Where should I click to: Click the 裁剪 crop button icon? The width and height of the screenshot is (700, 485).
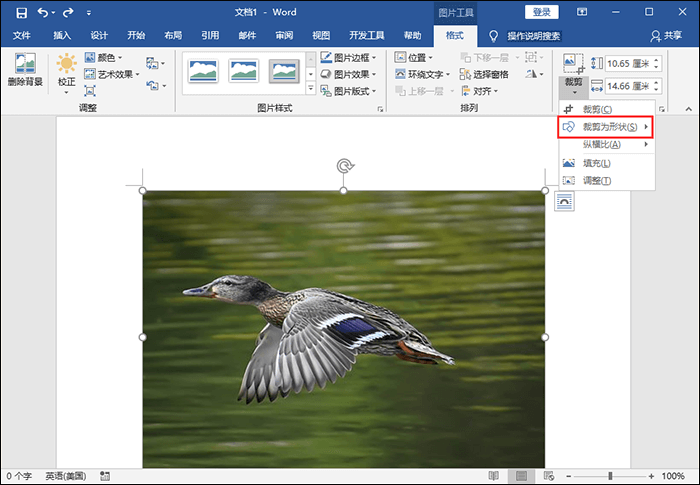(573, 64)
